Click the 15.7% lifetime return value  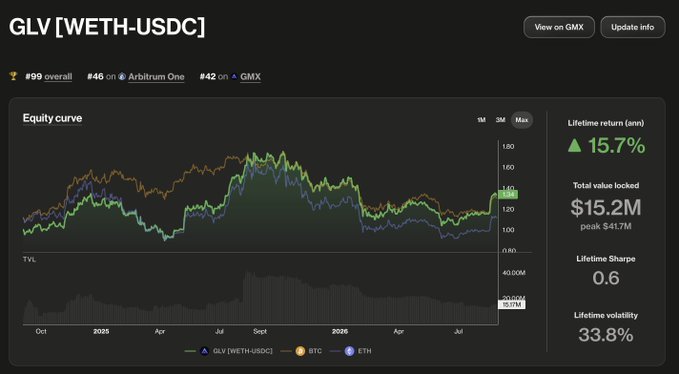point(617,145)
